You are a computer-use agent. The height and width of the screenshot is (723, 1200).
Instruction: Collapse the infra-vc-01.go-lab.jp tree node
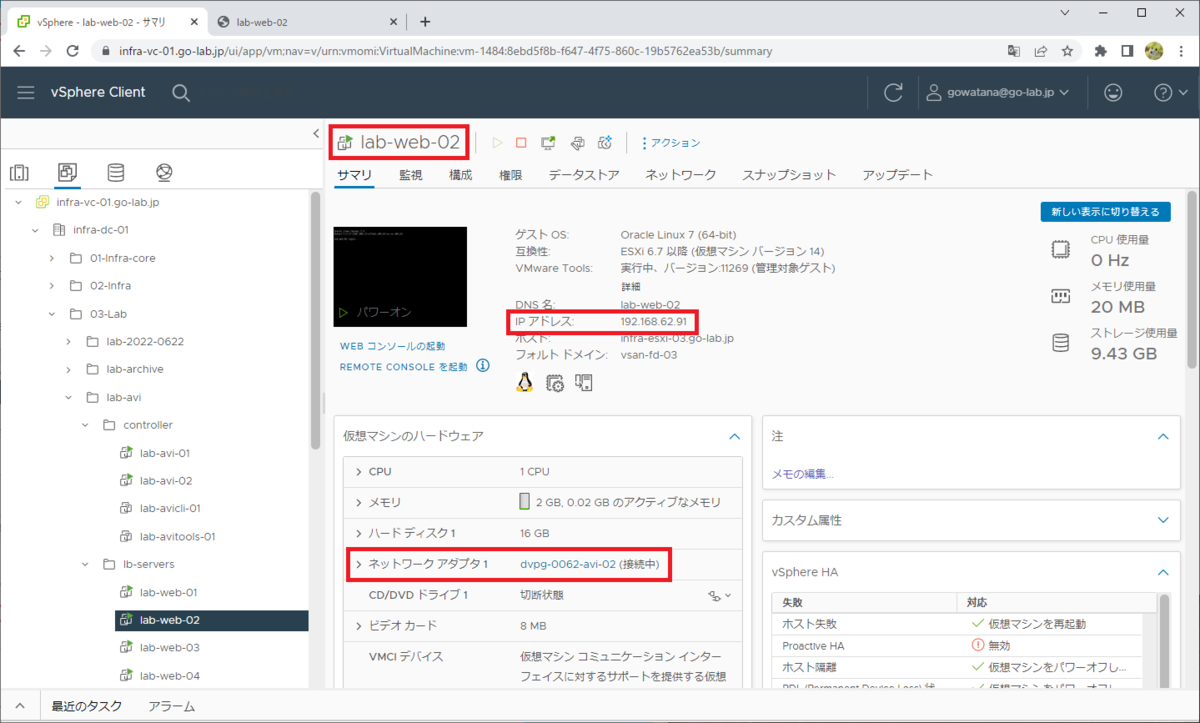pos(18,202)
